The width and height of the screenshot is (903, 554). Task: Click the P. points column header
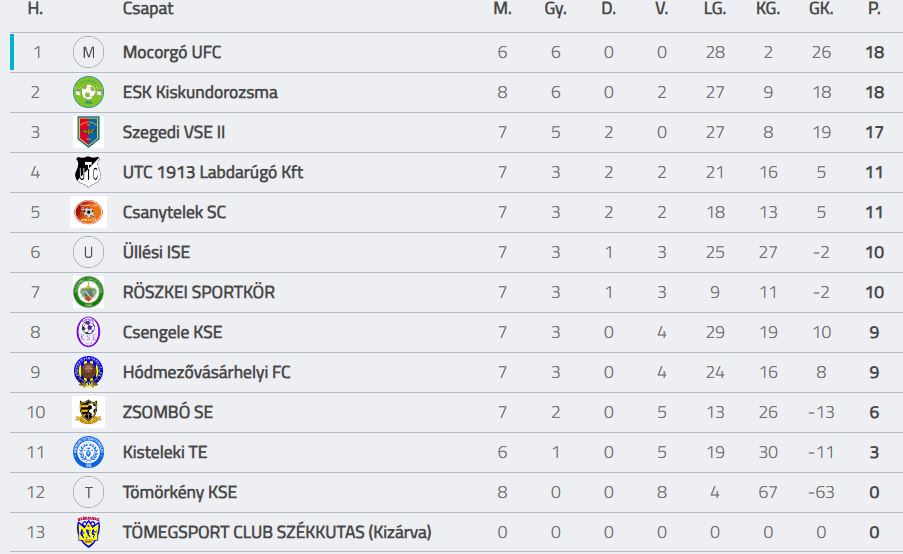click(x=875, y=9)
